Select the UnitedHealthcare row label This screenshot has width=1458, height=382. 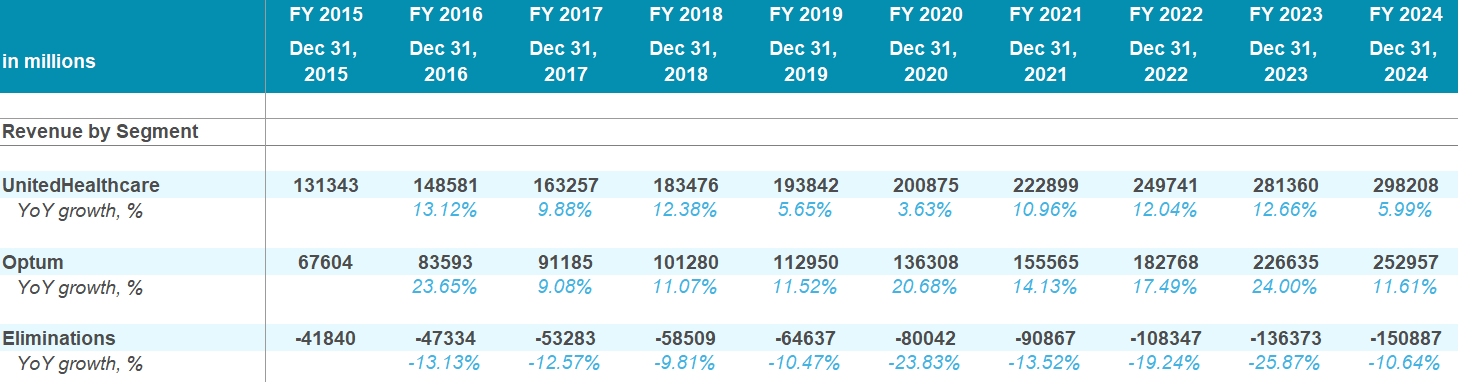81,186
